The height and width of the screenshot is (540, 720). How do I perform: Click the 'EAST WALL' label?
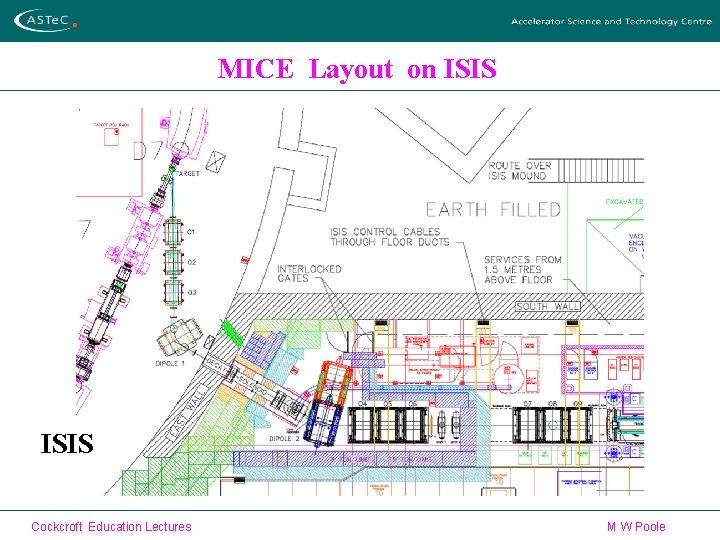pos(186,413)
